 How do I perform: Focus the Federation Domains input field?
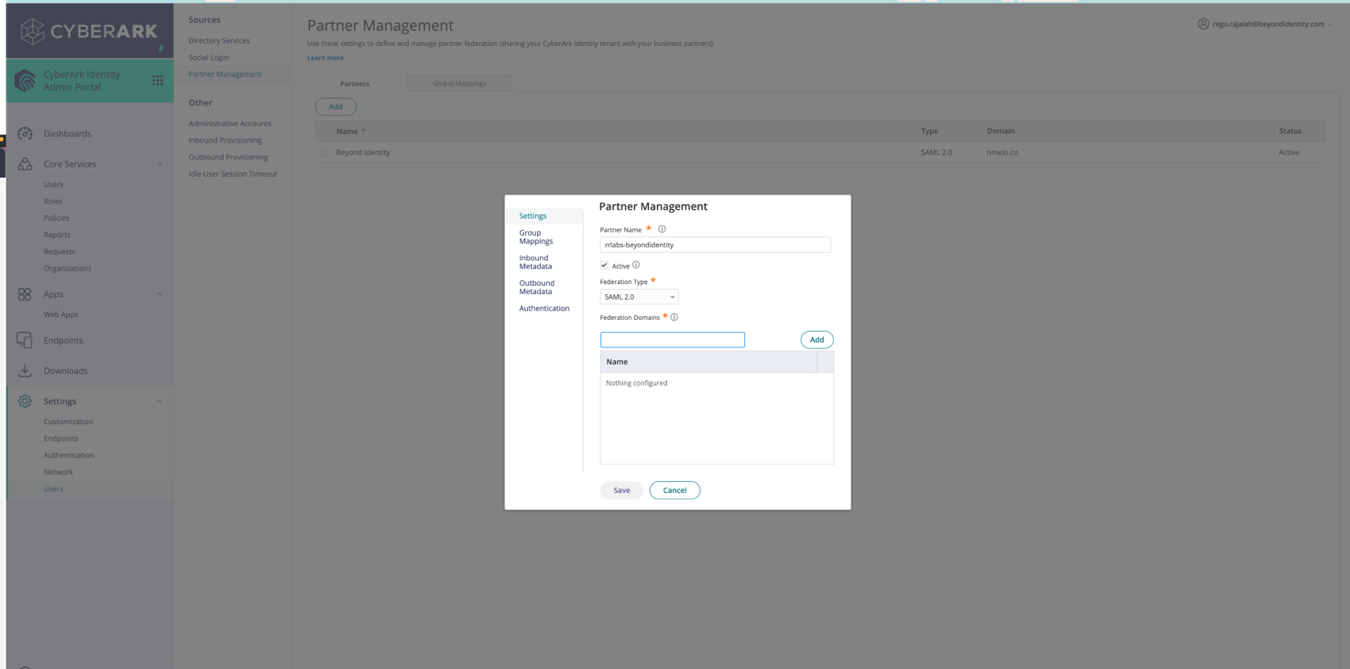pyautogui.click(x=672, y=340)
